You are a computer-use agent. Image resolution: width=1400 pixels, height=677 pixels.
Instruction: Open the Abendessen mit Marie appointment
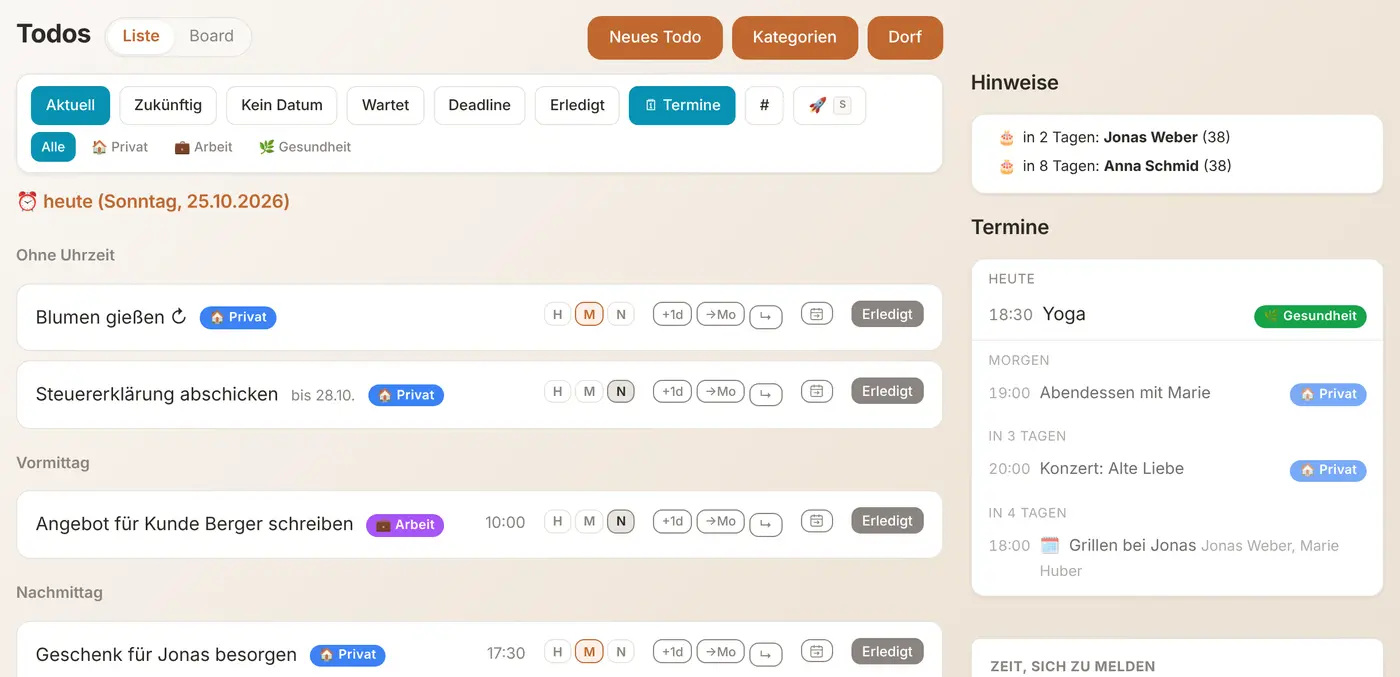coord(1177,393)
